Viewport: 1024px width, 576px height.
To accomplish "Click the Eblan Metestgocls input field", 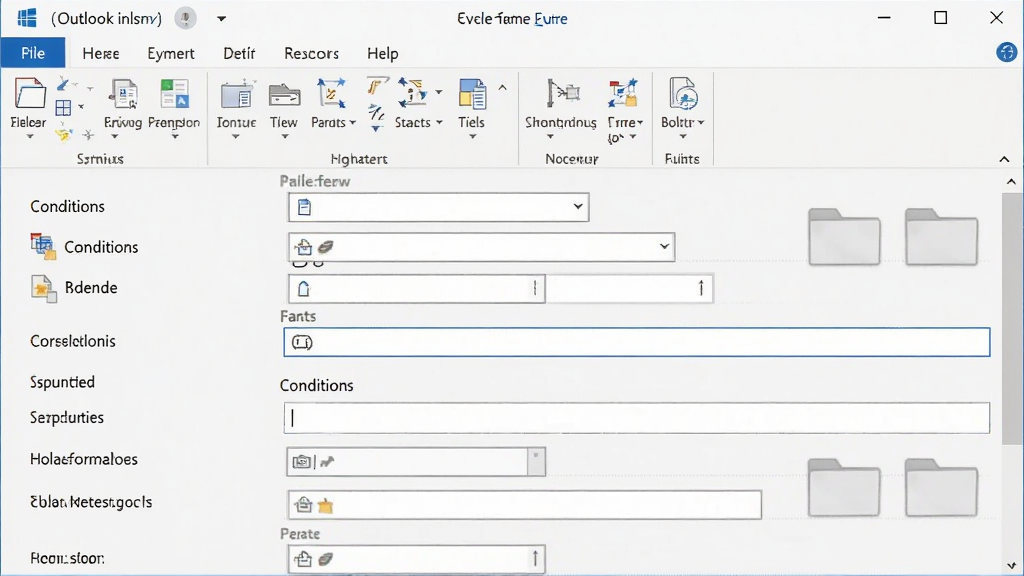I will 524,505.
